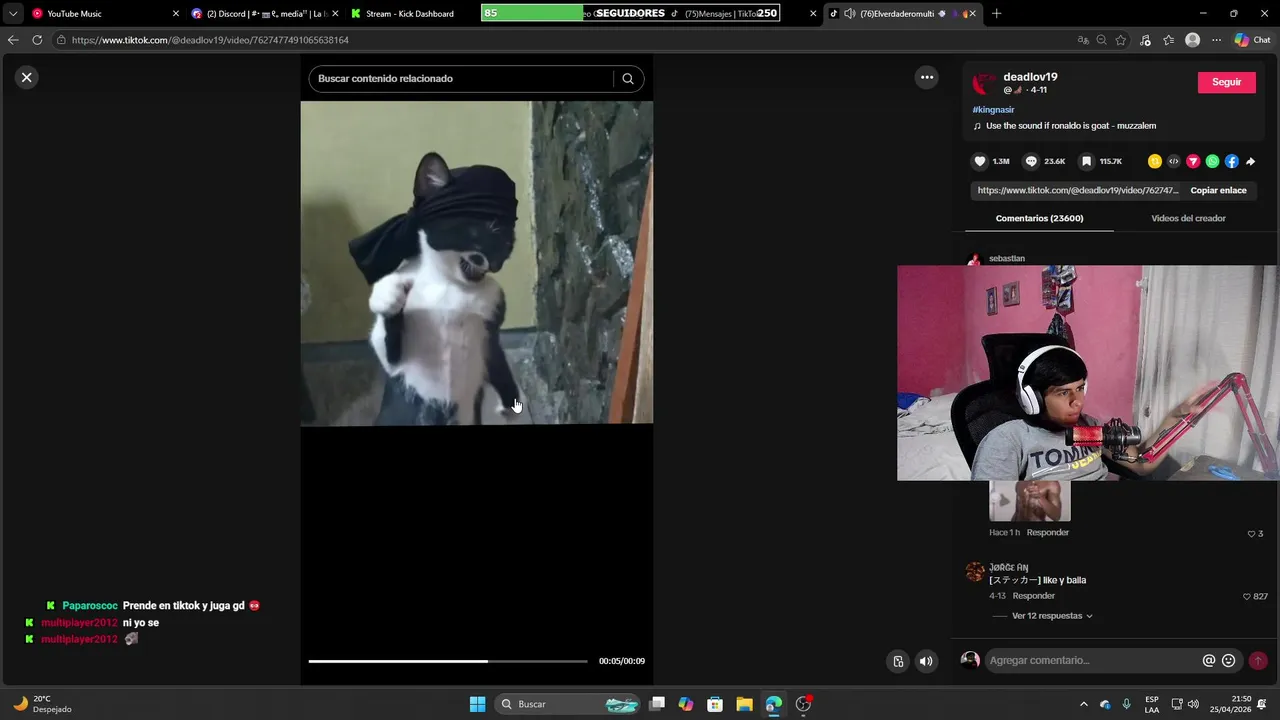
Task: Open the three-dots more options menu above video
Action: [x=927, y=77]
